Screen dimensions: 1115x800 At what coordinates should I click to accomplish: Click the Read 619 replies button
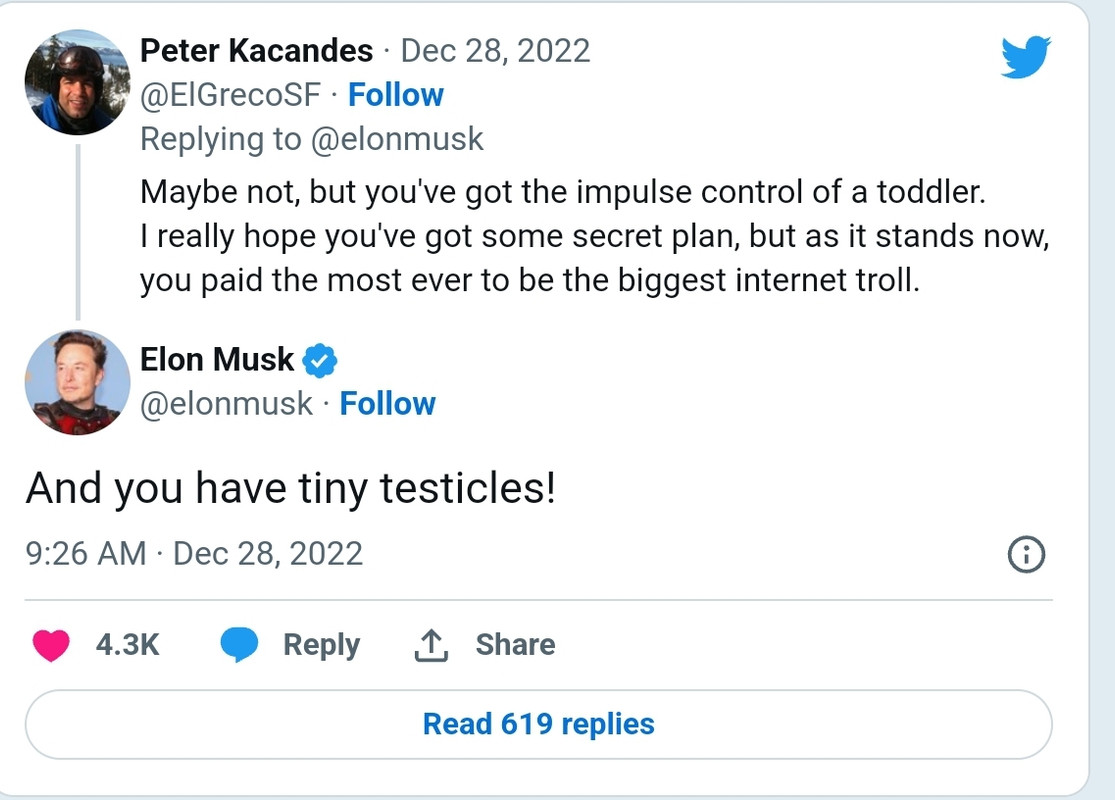point(538,724)
